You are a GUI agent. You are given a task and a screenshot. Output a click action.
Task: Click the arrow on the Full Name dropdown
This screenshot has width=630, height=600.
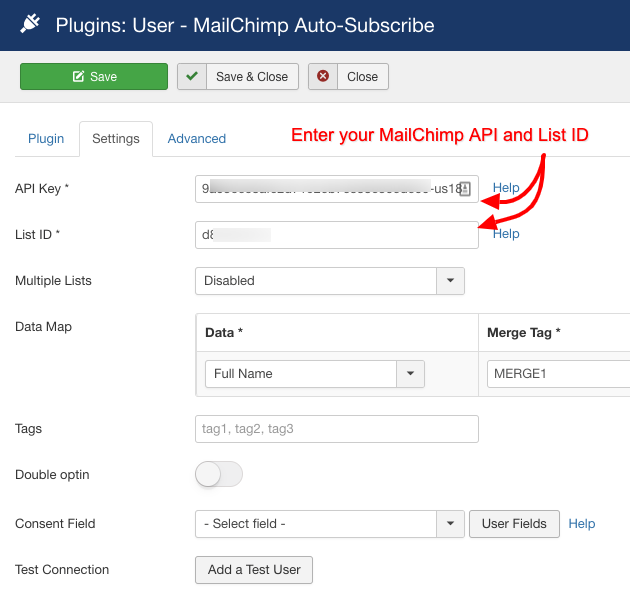[410, 374]
